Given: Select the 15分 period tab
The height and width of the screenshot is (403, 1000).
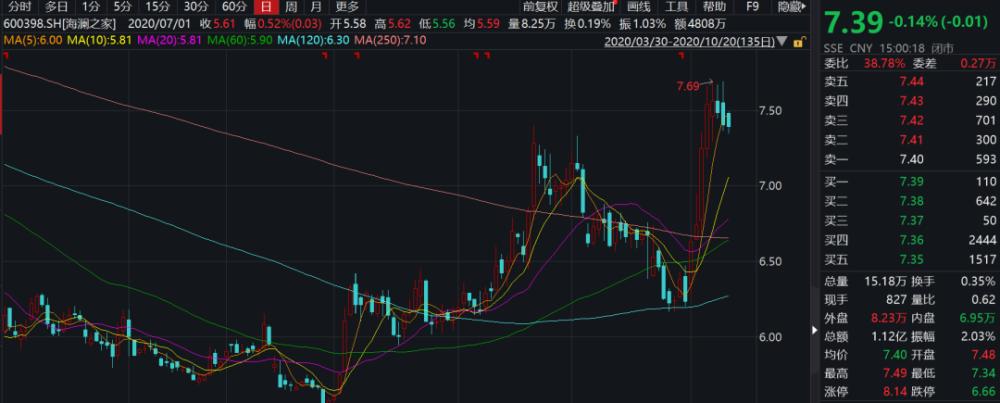Looking at the screenshot, I should tap(158, 6).
